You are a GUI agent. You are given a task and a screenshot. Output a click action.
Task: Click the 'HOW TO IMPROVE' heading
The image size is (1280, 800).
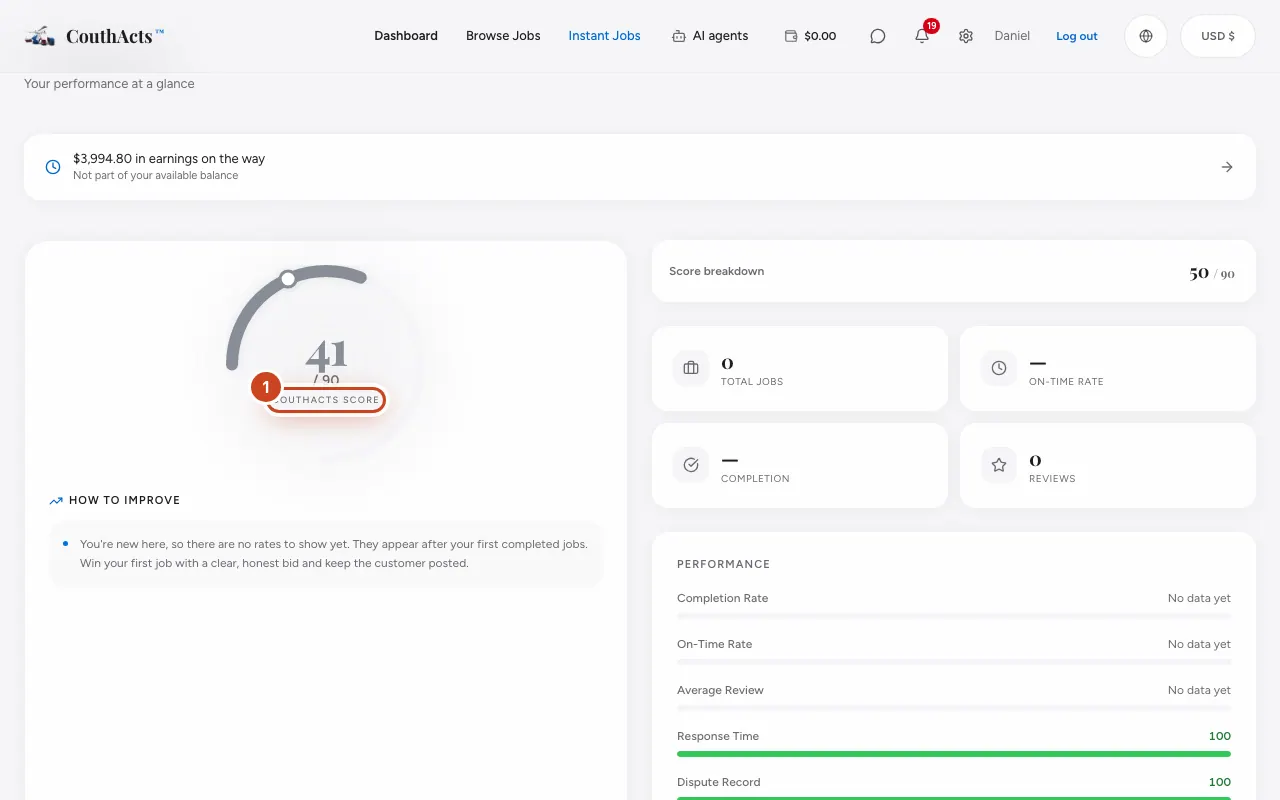[x=125, y=500]
